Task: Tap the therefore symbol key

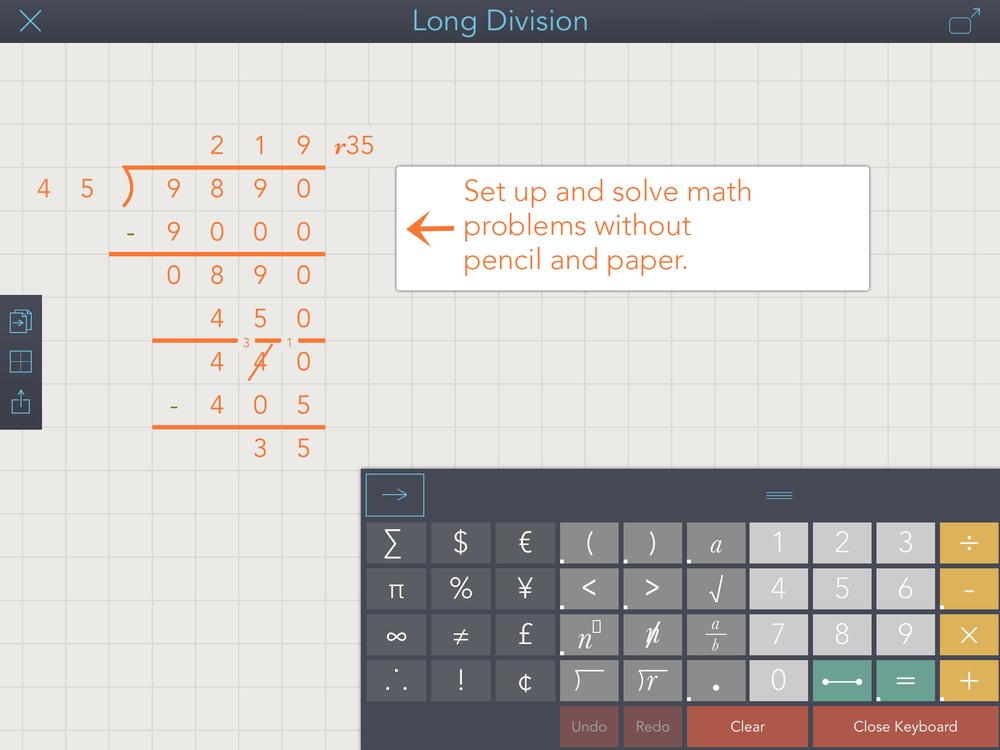Action: pos(396,680)
